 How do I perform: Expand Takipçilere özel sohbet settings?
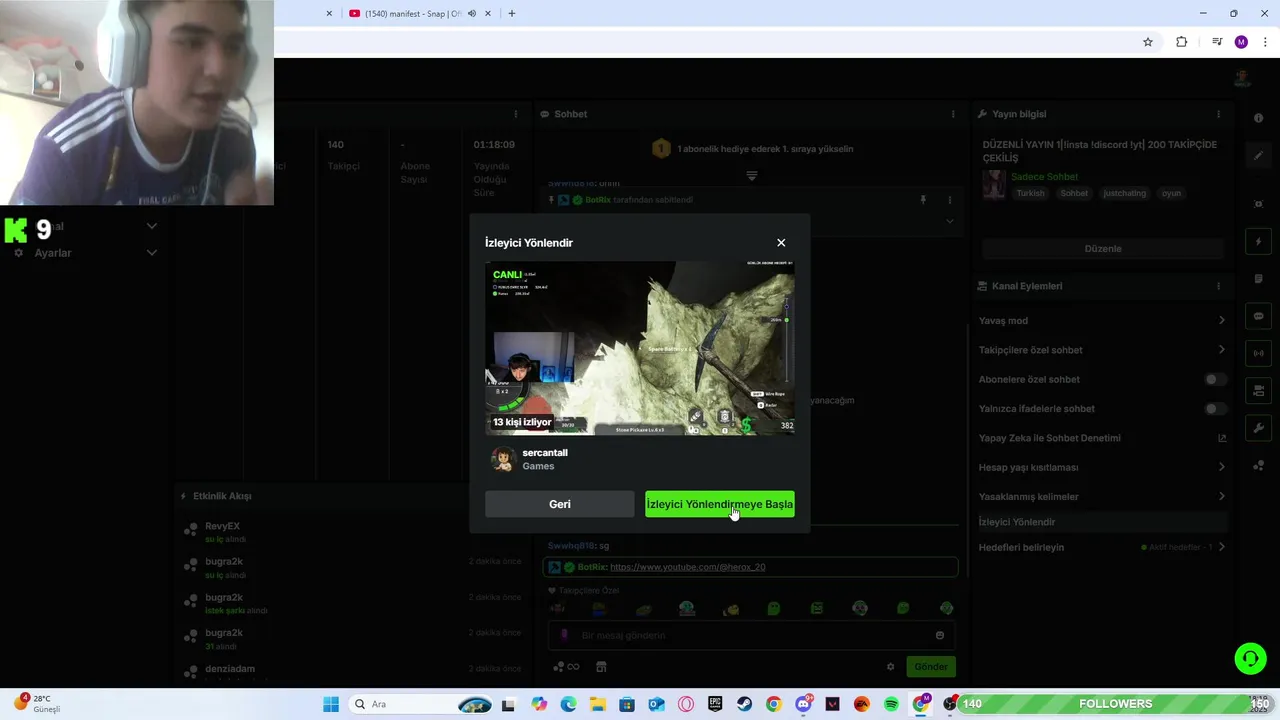(x=1221, y=350)
